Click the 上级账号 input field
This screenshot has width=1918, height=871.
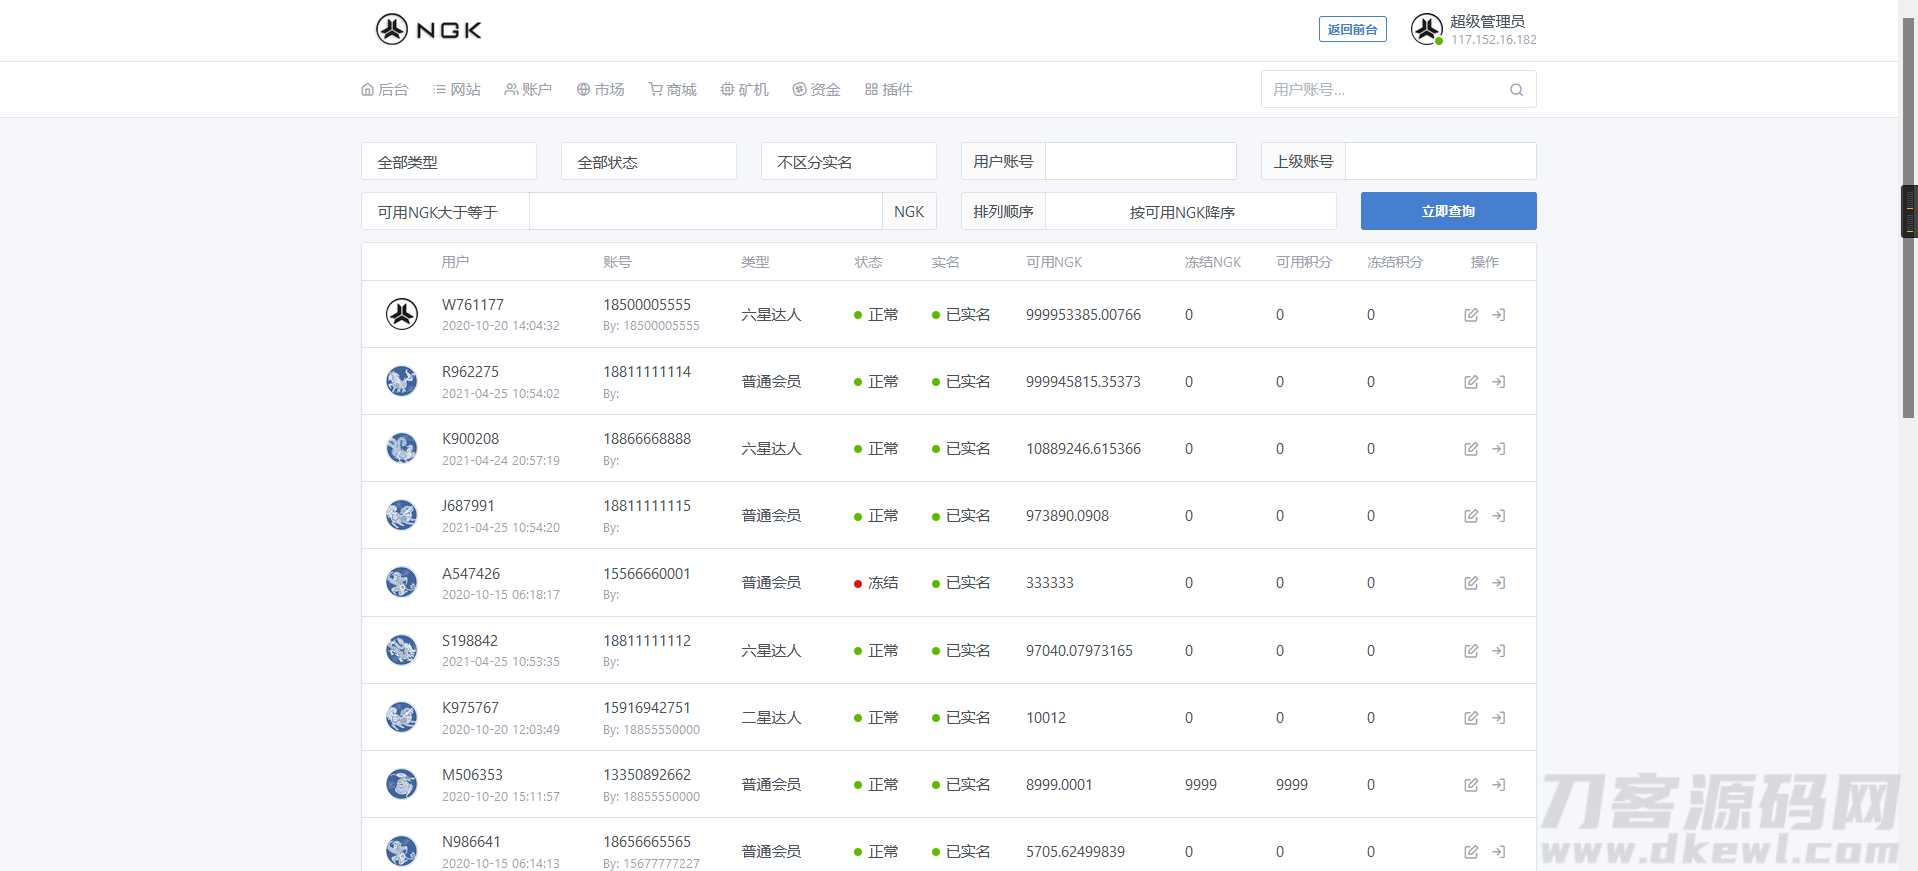(x=1440, y=162)
